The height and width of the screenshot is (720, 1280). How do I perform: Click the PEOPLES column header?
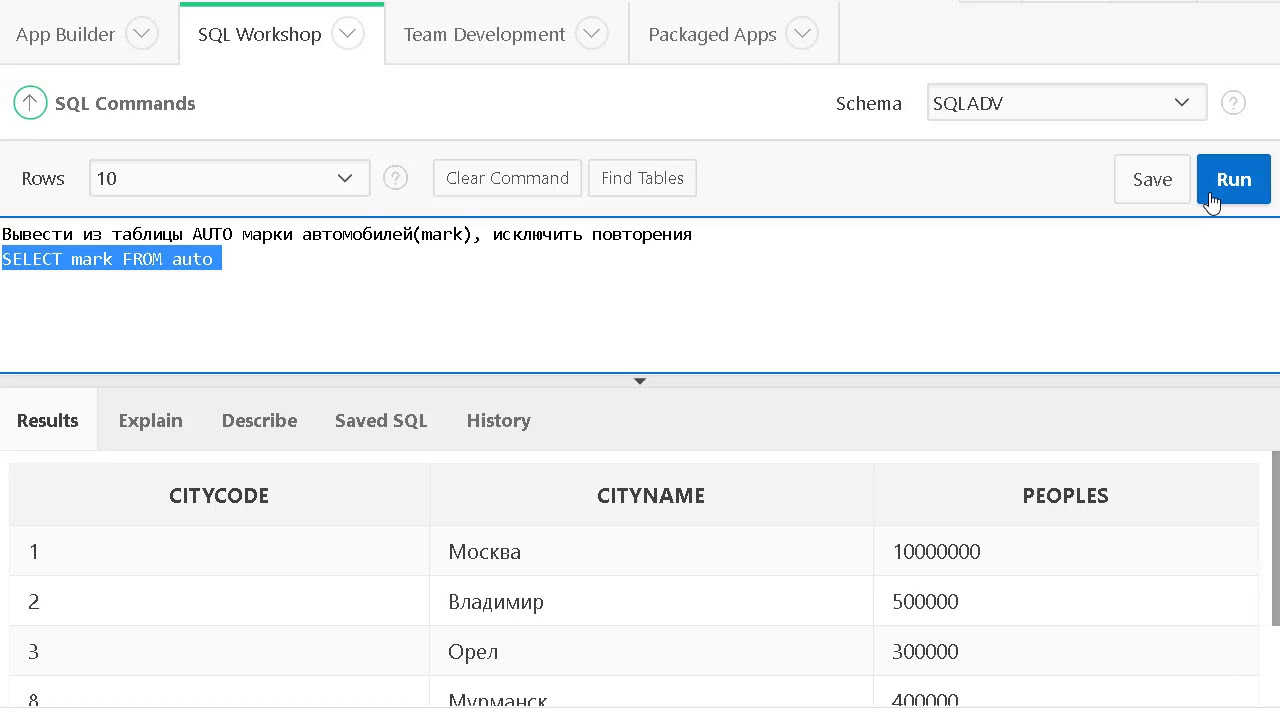point(1065,495)
